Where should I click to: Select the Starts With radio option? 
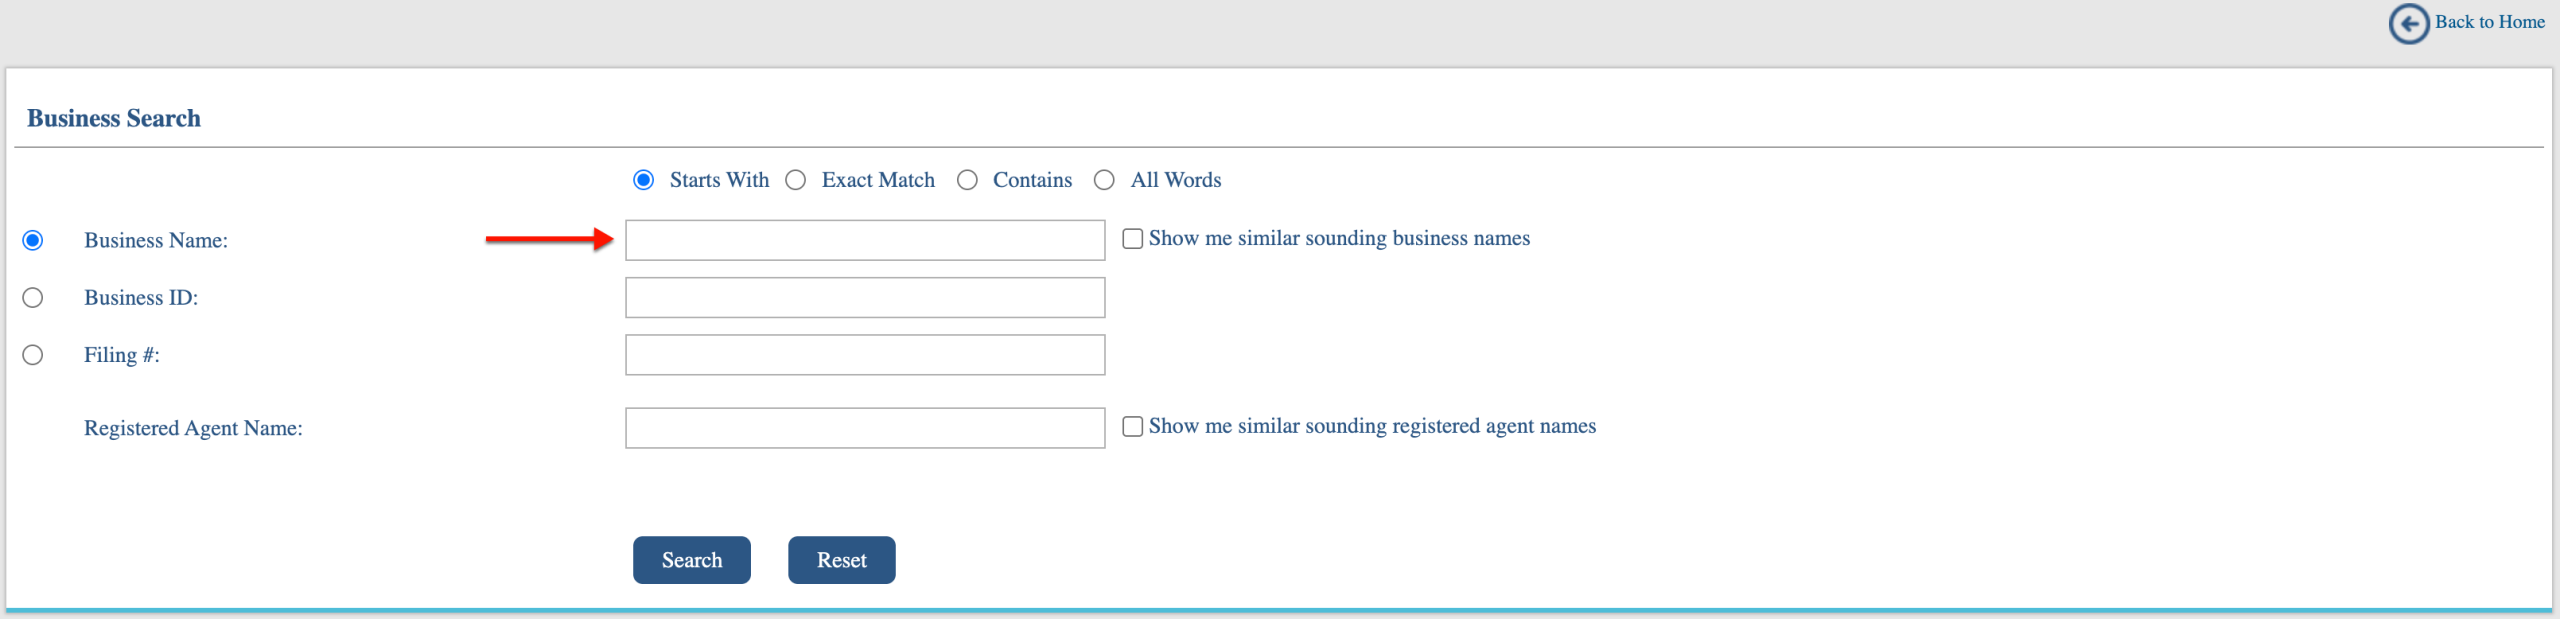pyautogui.click(x=644, y=180)
